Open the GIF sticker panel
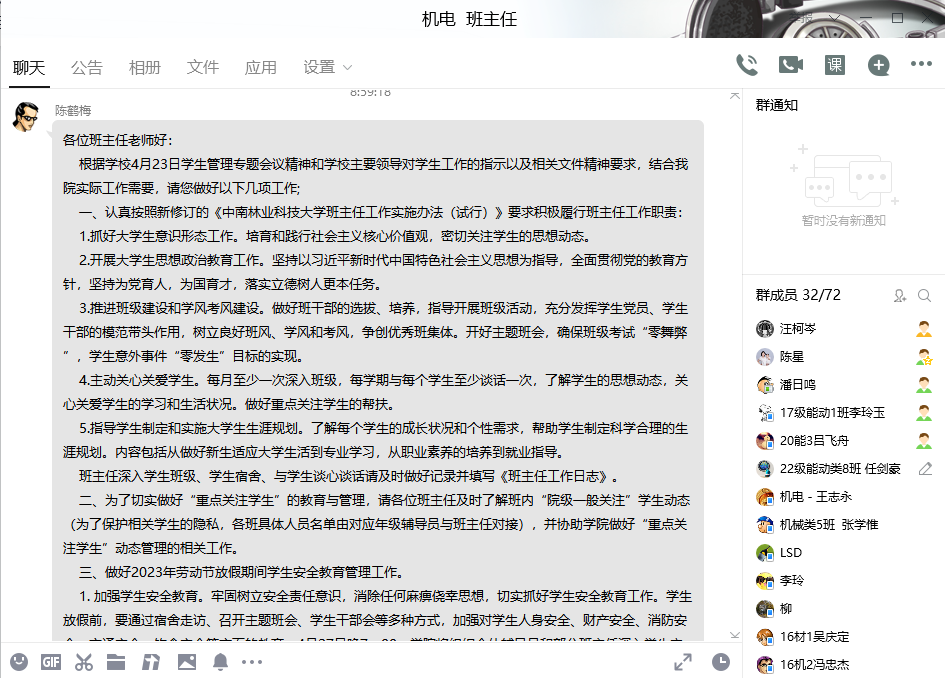The width and height of the screenshot is (945, 678). [x=52, y=661]
